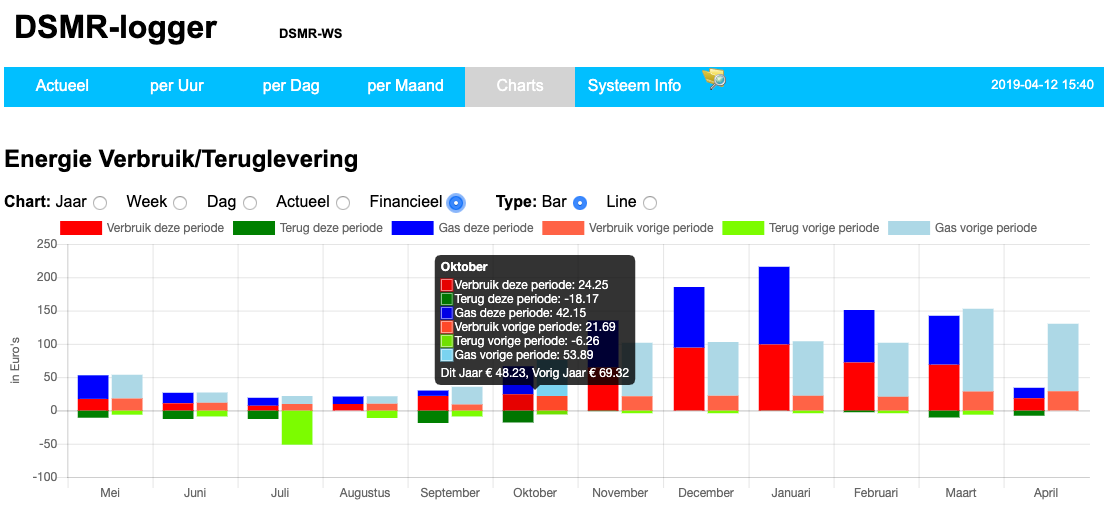Select the Jaar chart radio button
The image size is (1104, 521).
(x=100, y=203)
